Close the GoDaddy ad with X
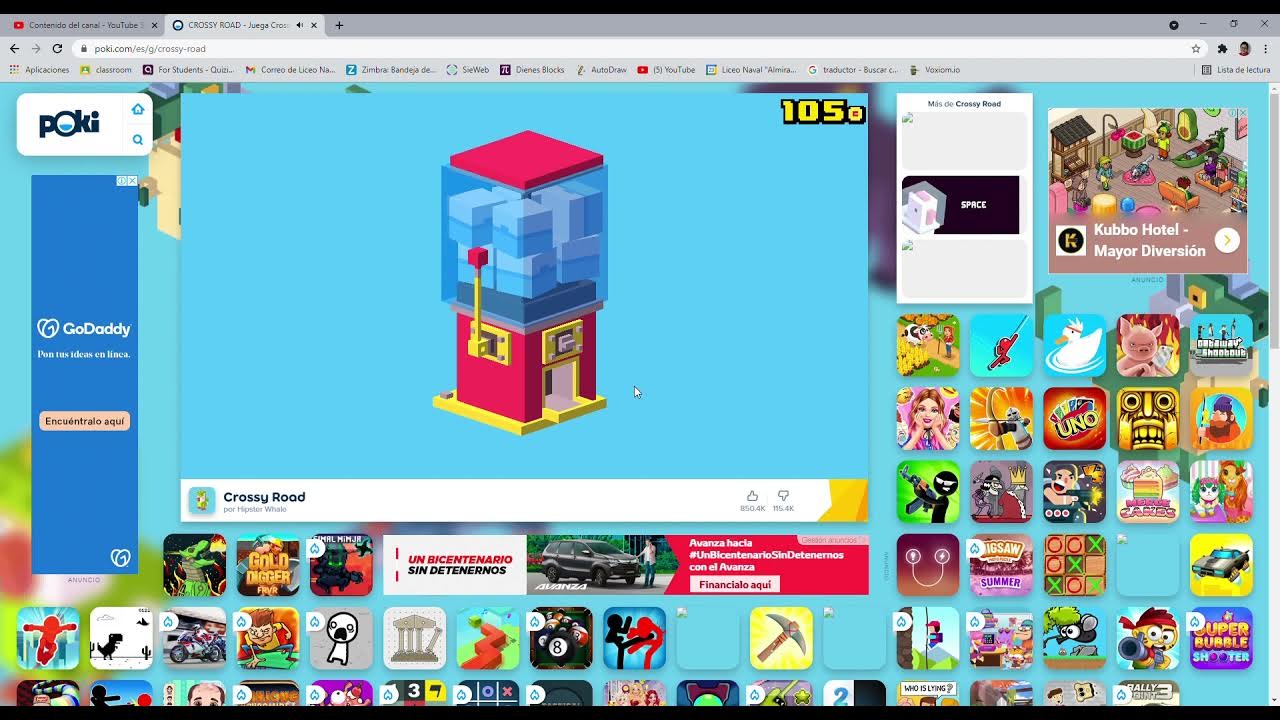The image size is (1280, 720). (132, 181)
